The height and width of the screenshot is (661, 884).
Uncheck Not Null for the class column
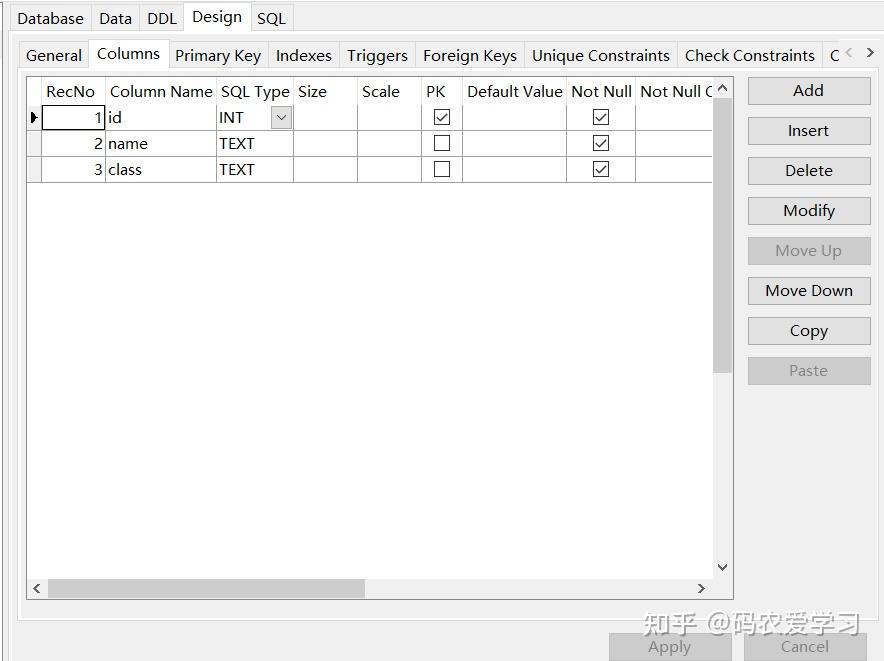[x=601, y=169]
